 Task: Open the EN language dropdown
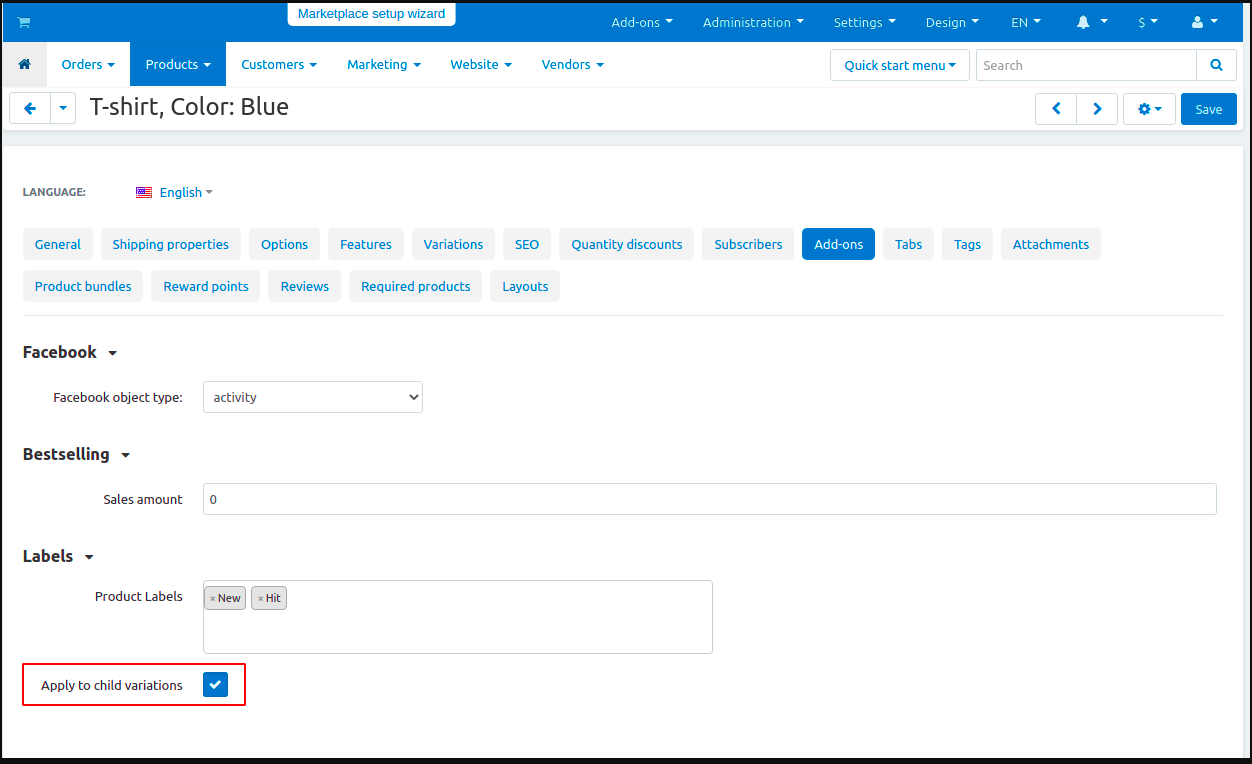tap(1026, 22)
